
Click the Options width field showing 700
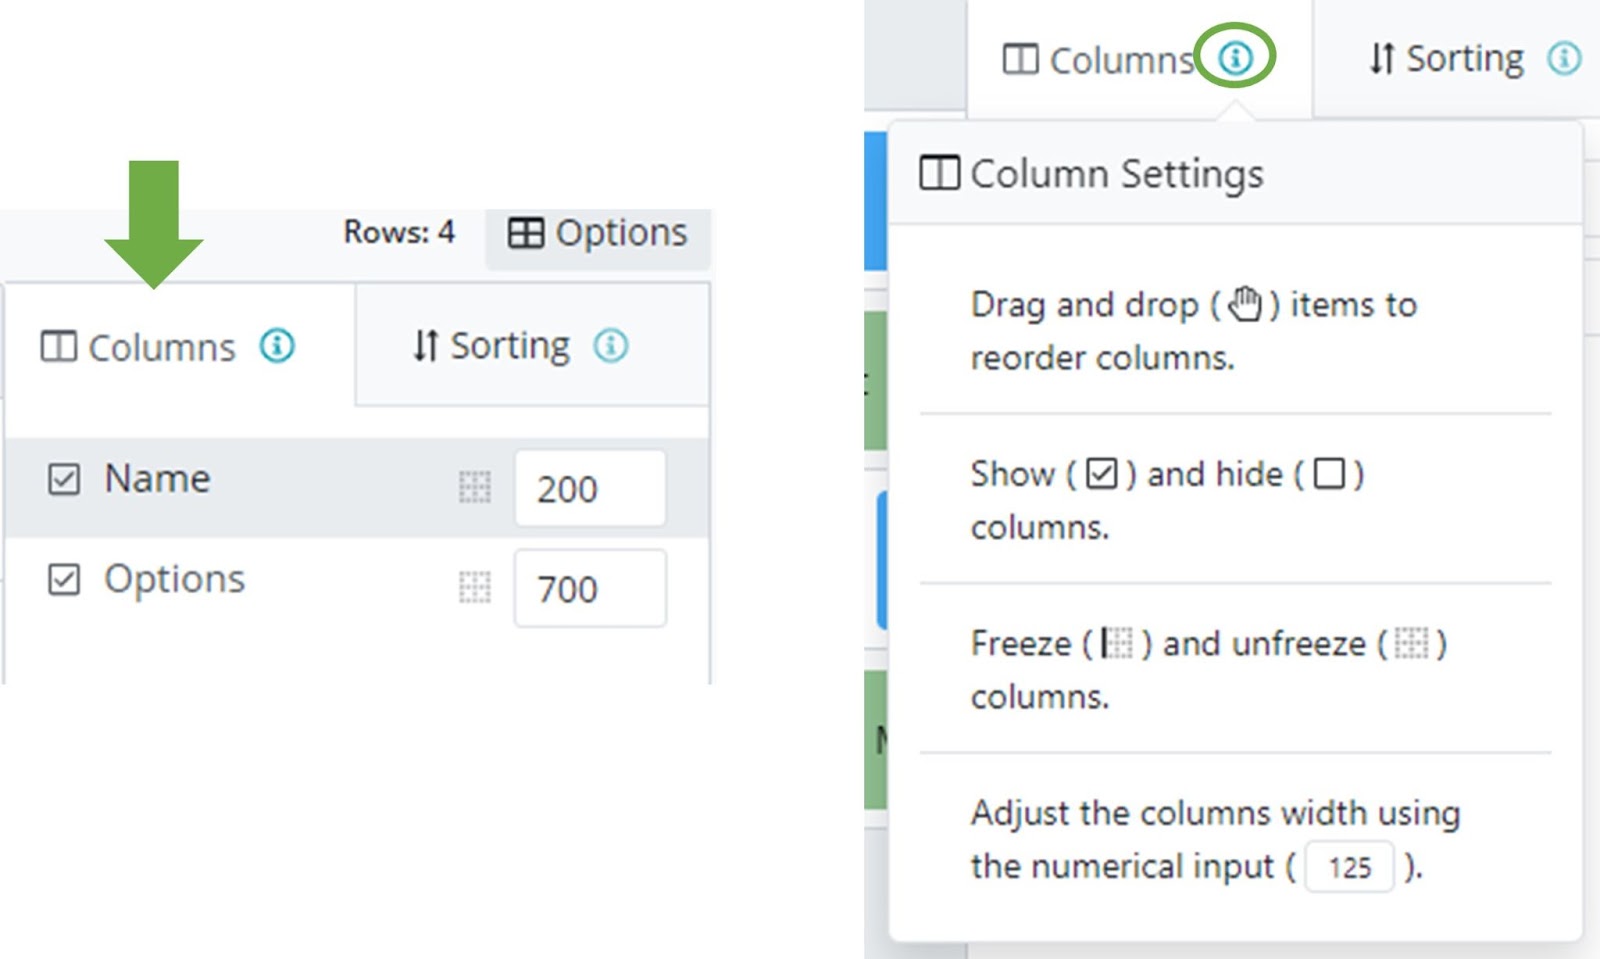click(589, 589)
